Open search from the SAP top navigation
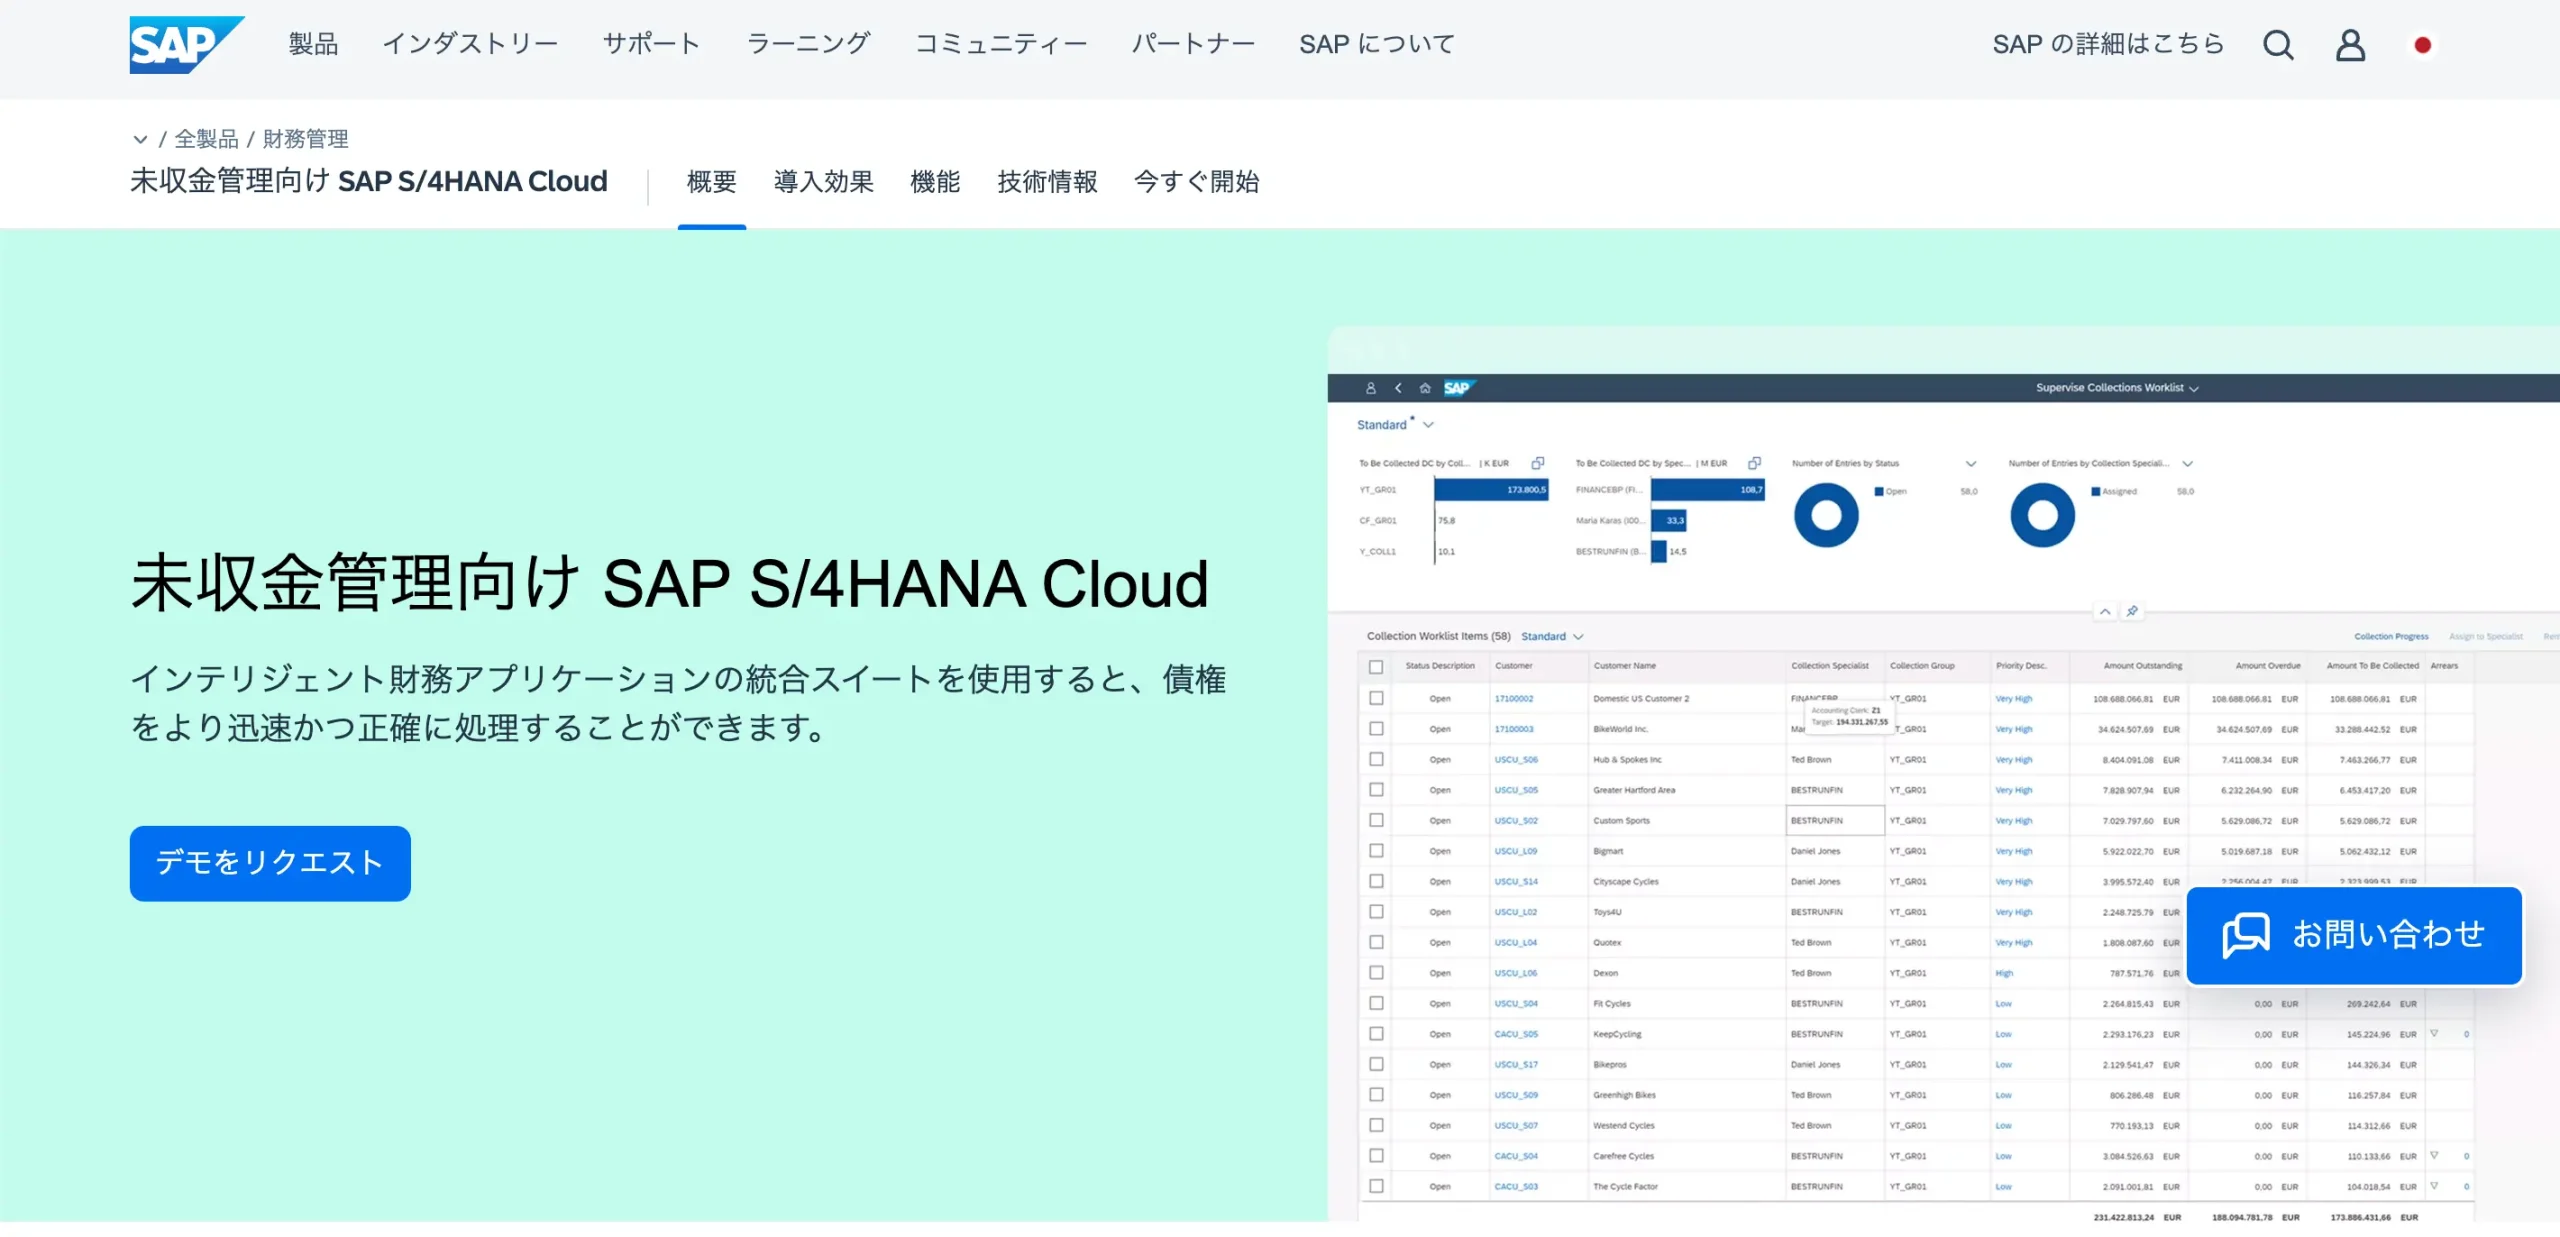The width and height of the screenshot is (2560, 1237). [2278, 44]
